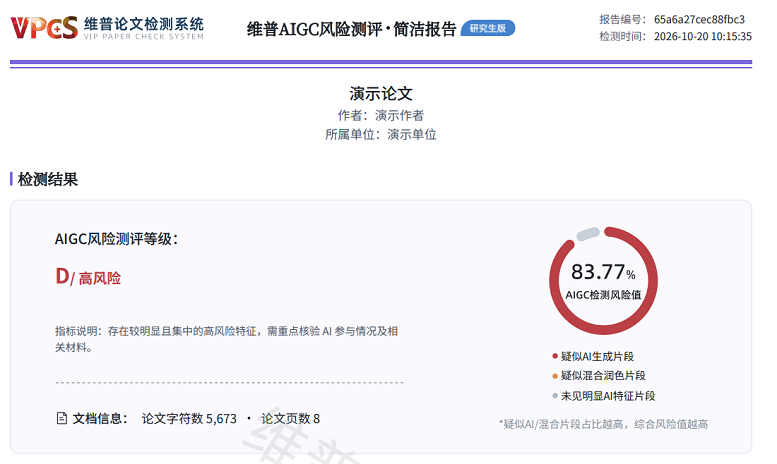Click the 未见明显AI特征片段 legend label
This screenshot has height=464, width=777.
point(608,396)
